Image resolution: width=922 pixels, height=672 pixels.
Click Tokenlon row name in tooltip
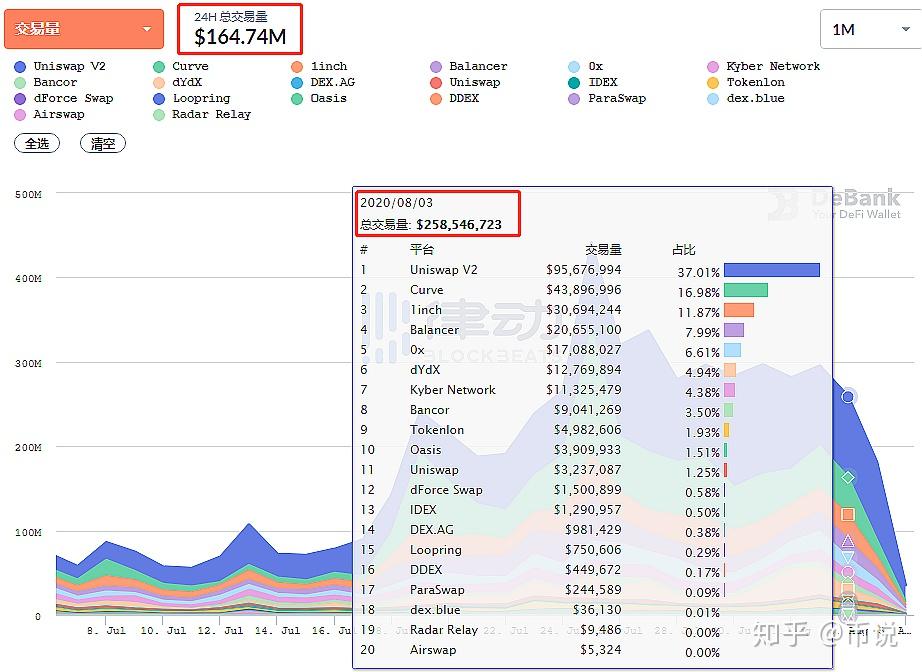click(x=437, y=430)
